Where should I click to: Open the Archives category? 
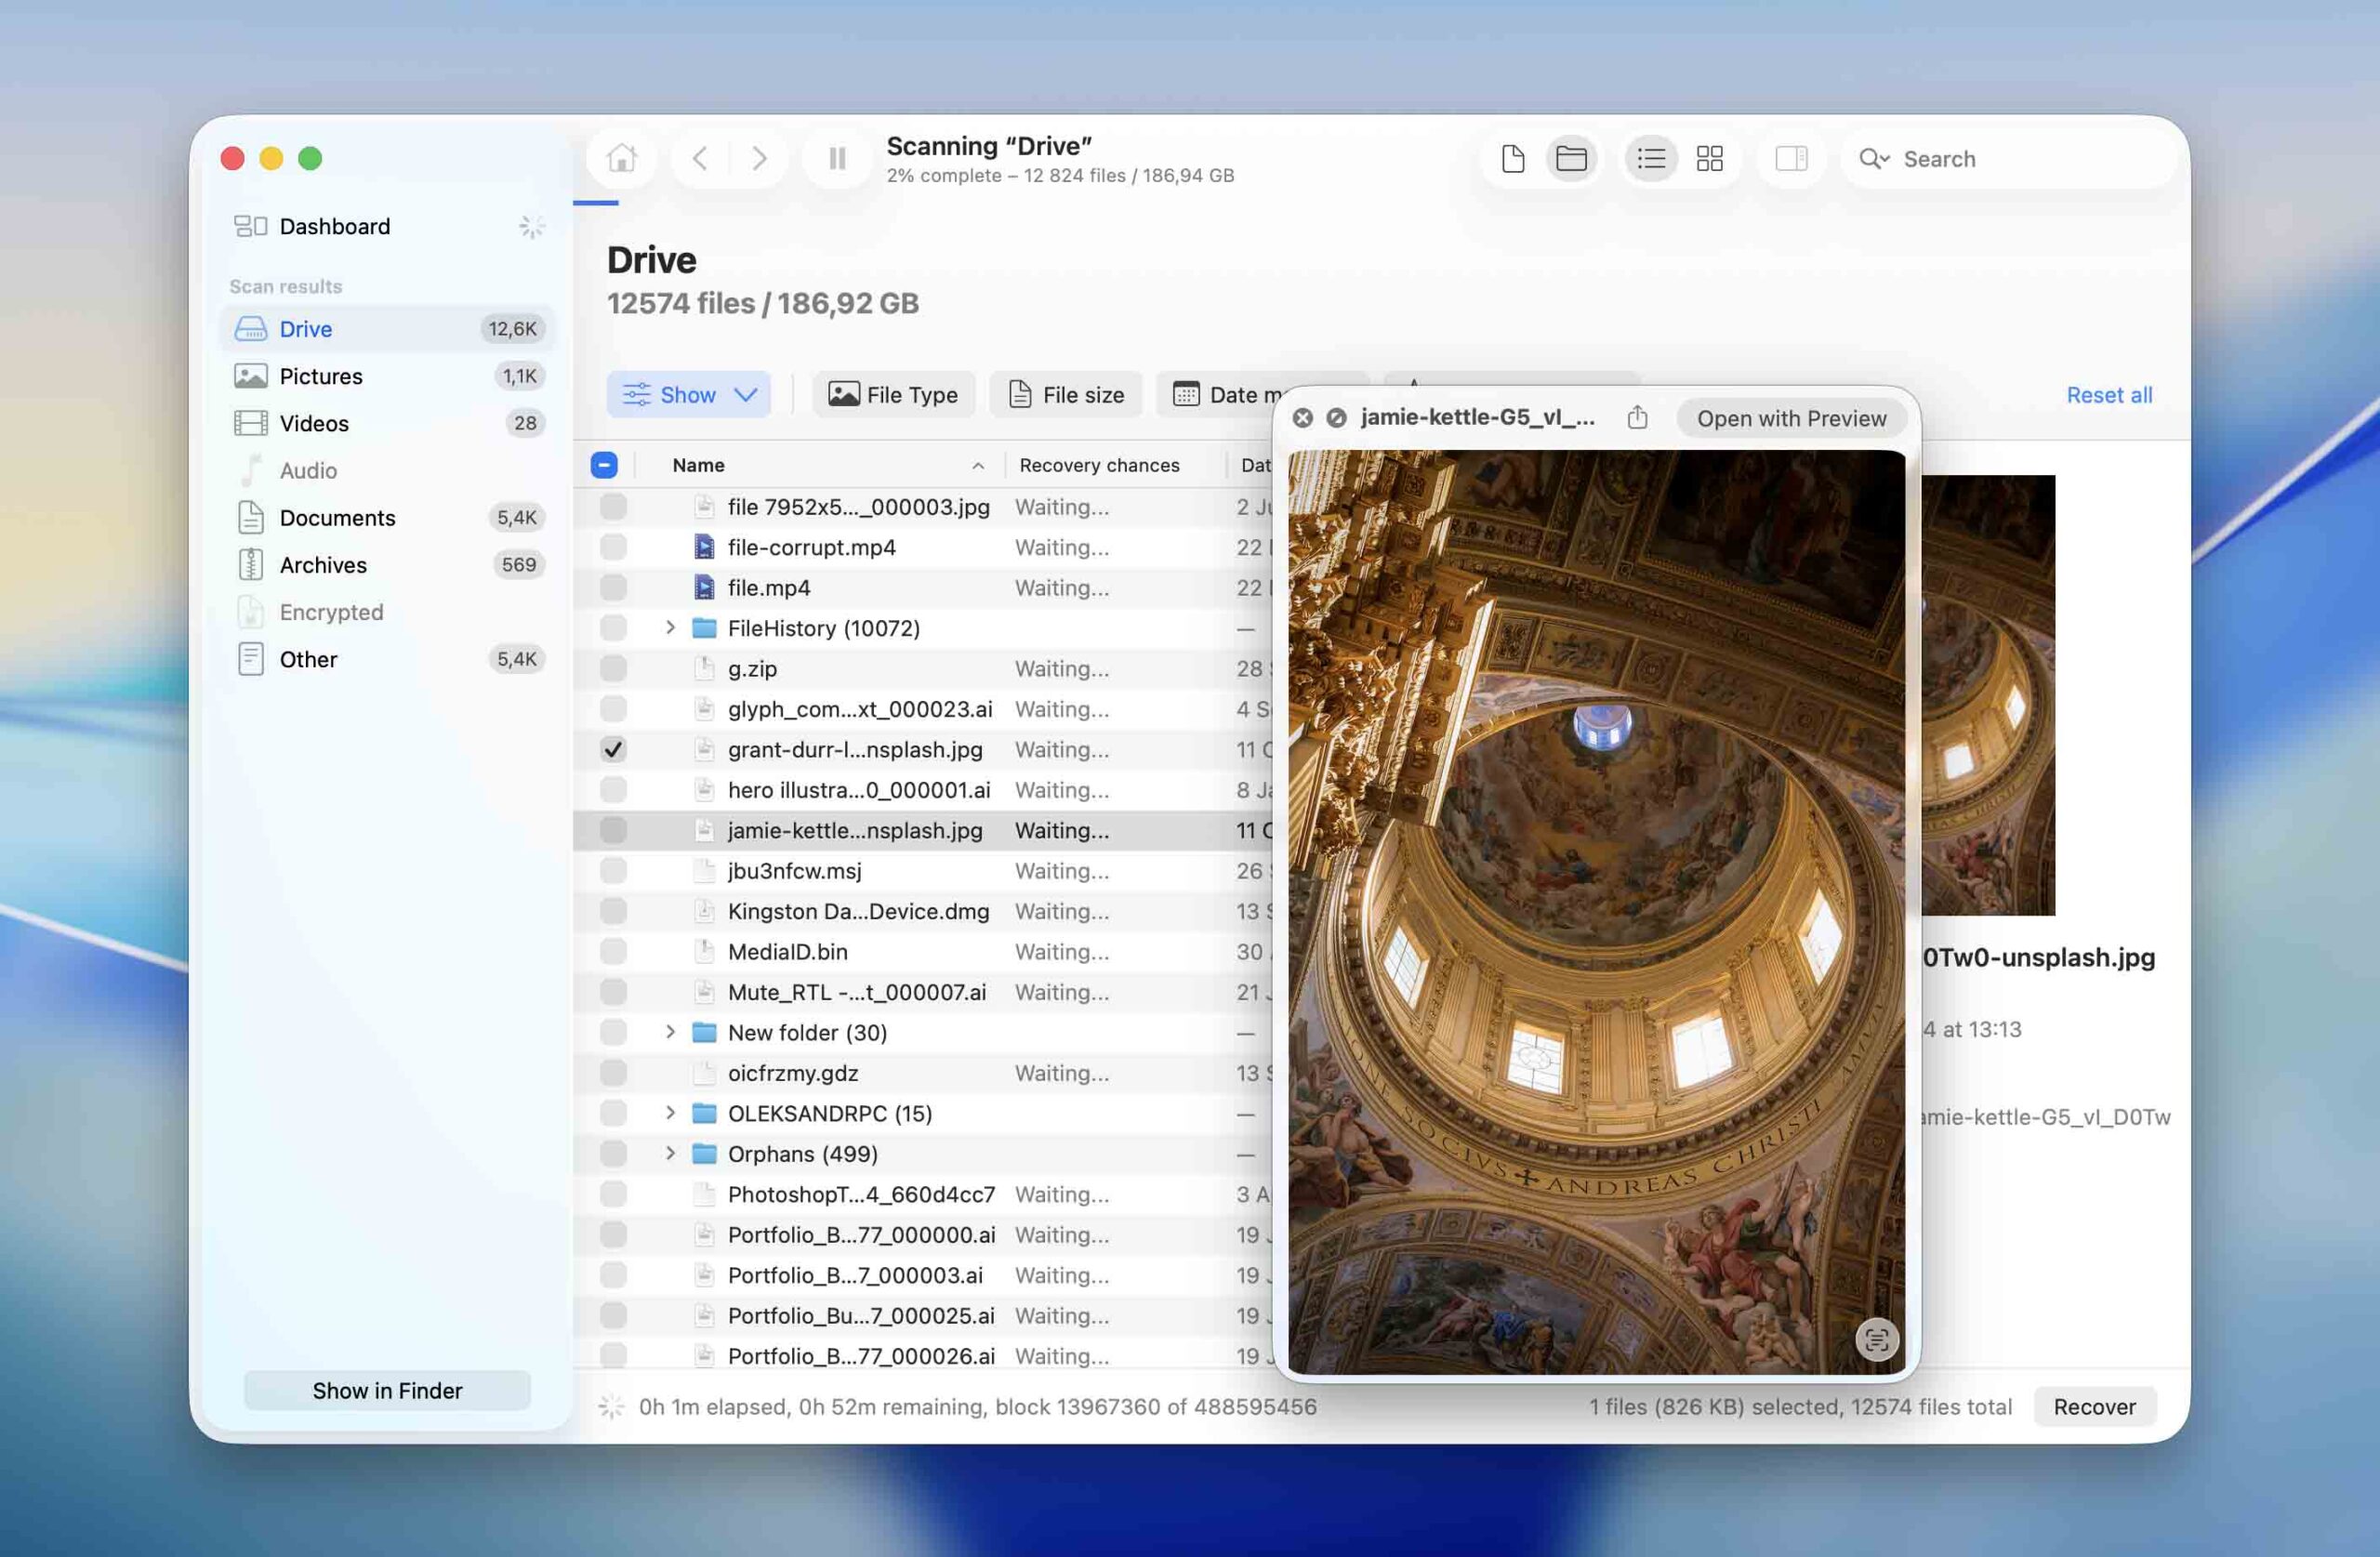point(387,564)
